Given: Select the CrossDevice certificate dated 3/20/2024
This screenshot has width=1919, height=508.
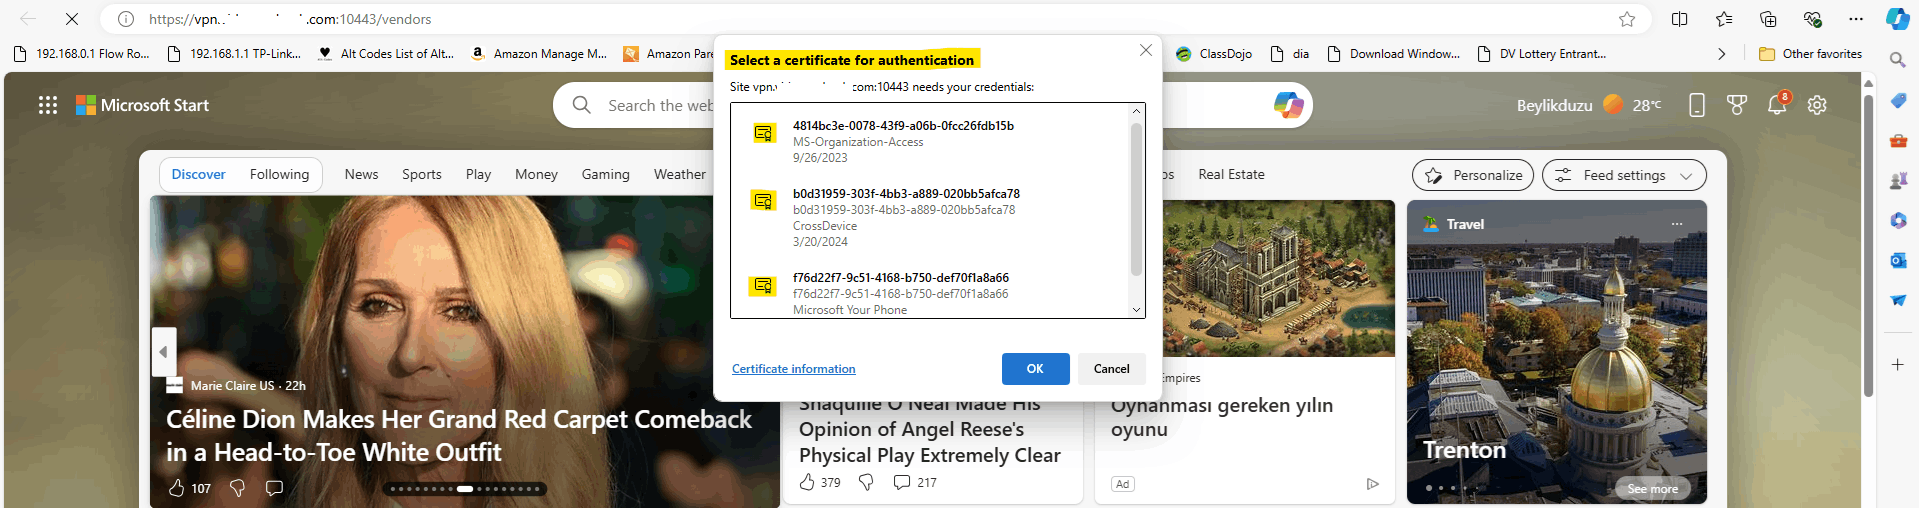Looking at the screenshot, I should pos(930,217).
